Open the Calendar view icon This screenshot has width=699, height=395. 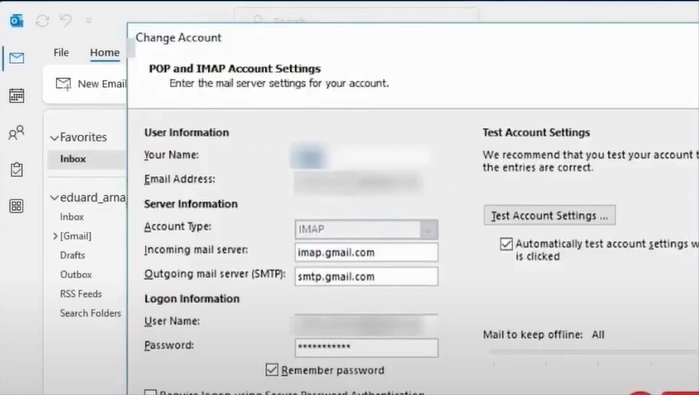coord(17,95)
